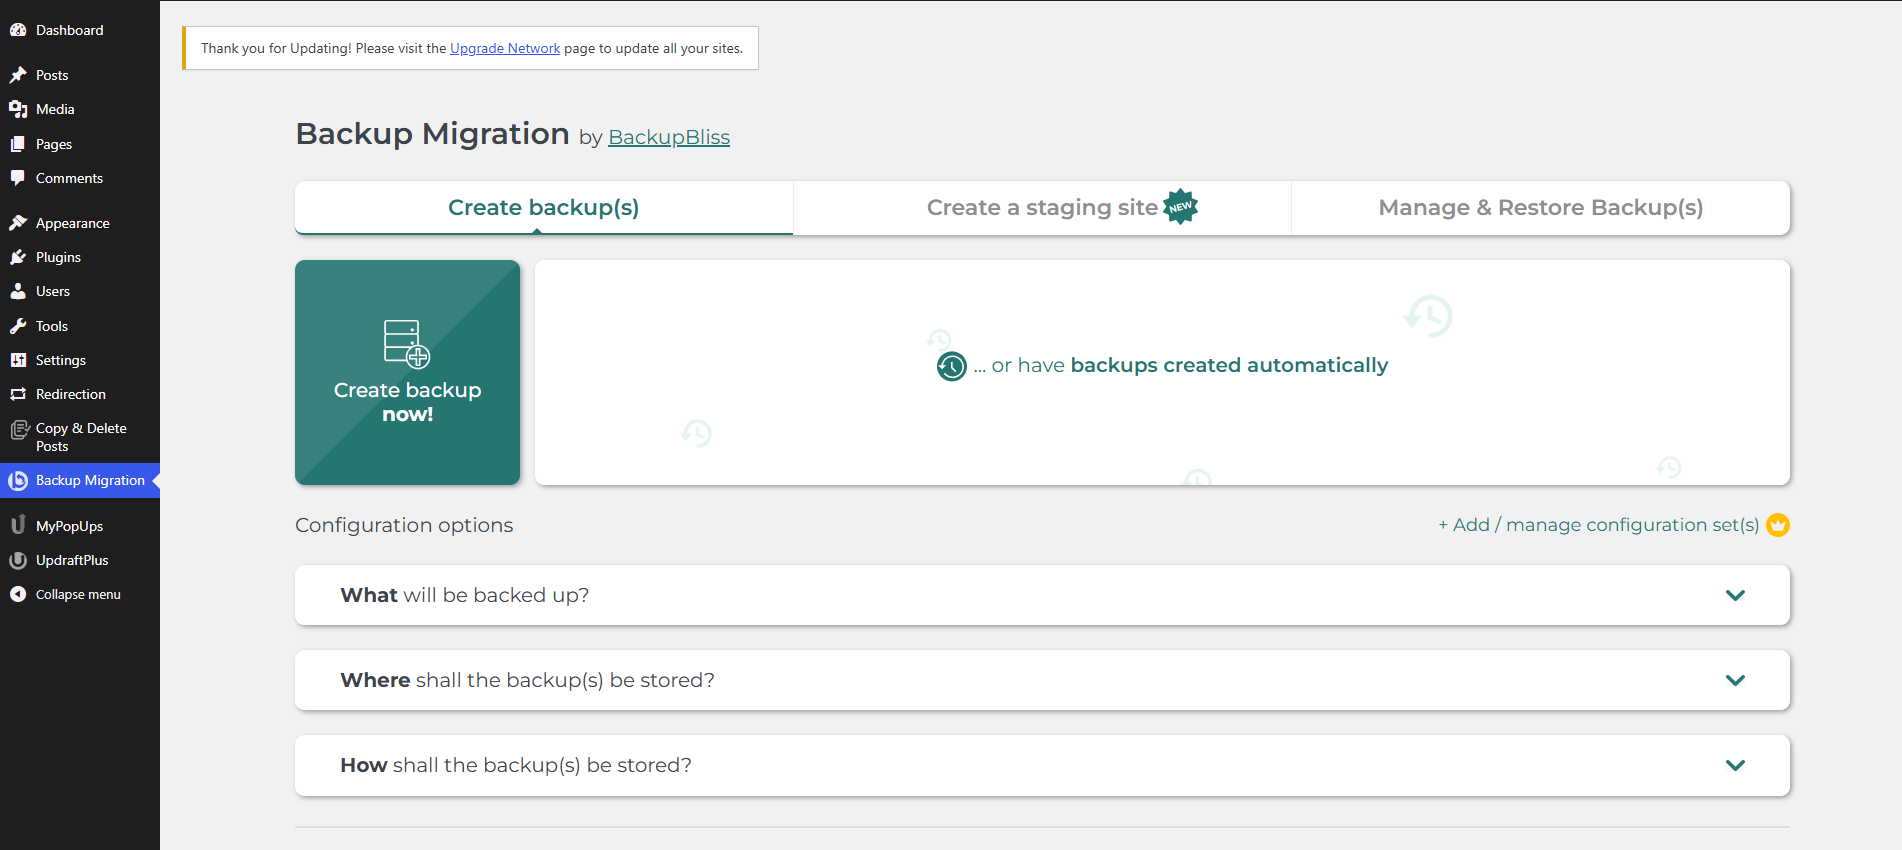Open the Backup Migration sidebar icon
Viewport: 1902px width, 850px height.
(18, 481)
